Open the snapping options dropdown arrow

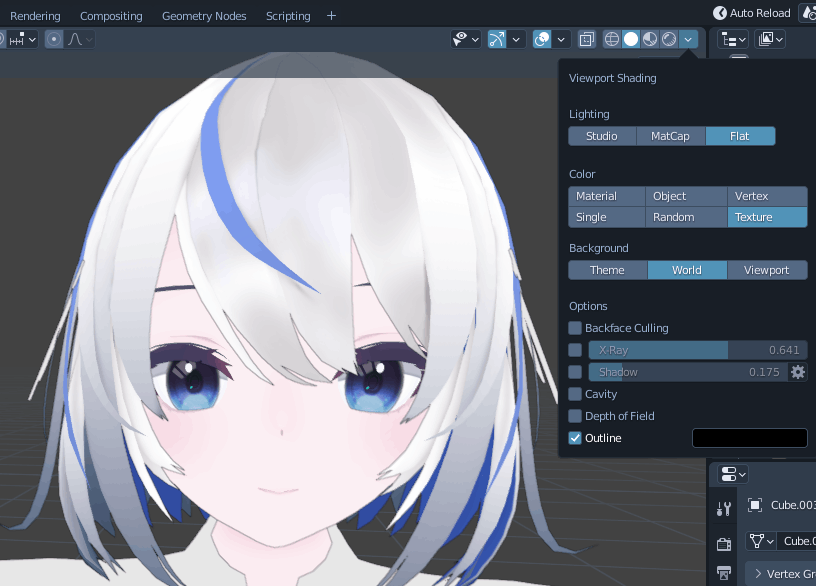click(x=32, y=39)
